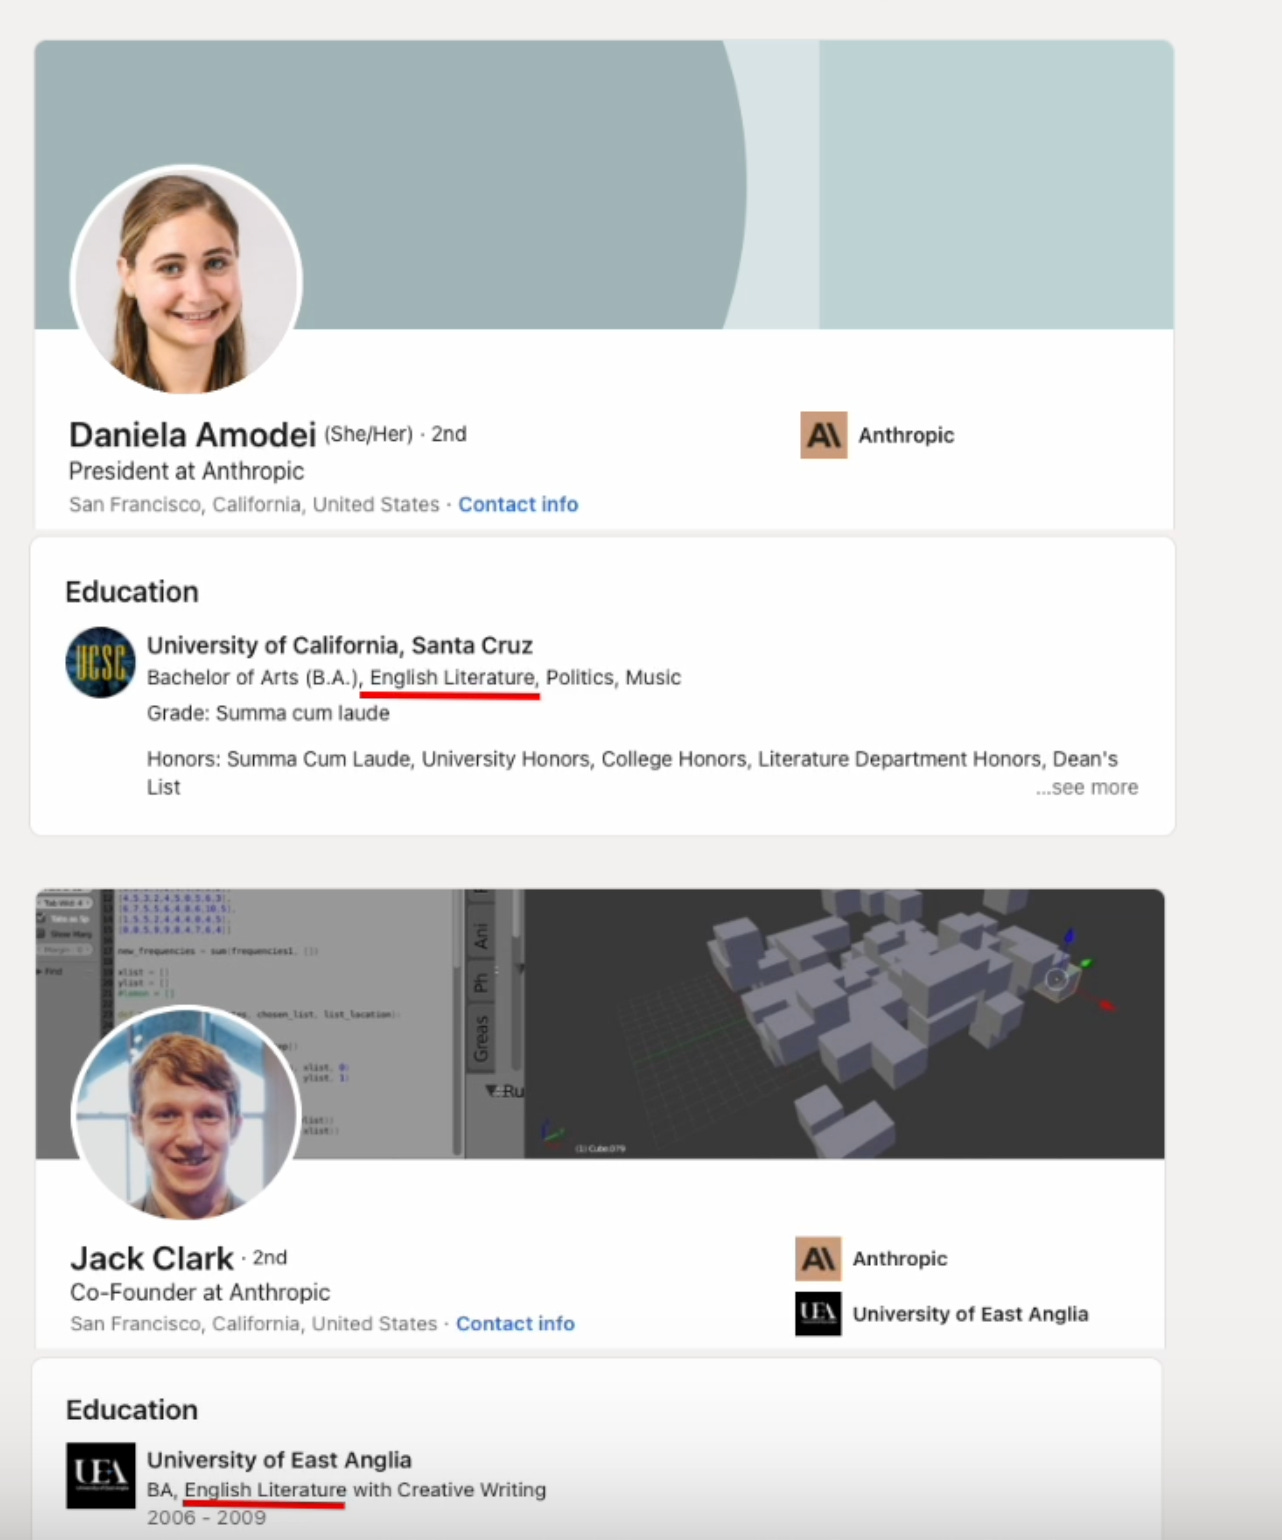The height and width of the screenshot is (1540, 1282).
Task: Click Daniela Amodei's San Francisco location text
Action: point(254,505)
